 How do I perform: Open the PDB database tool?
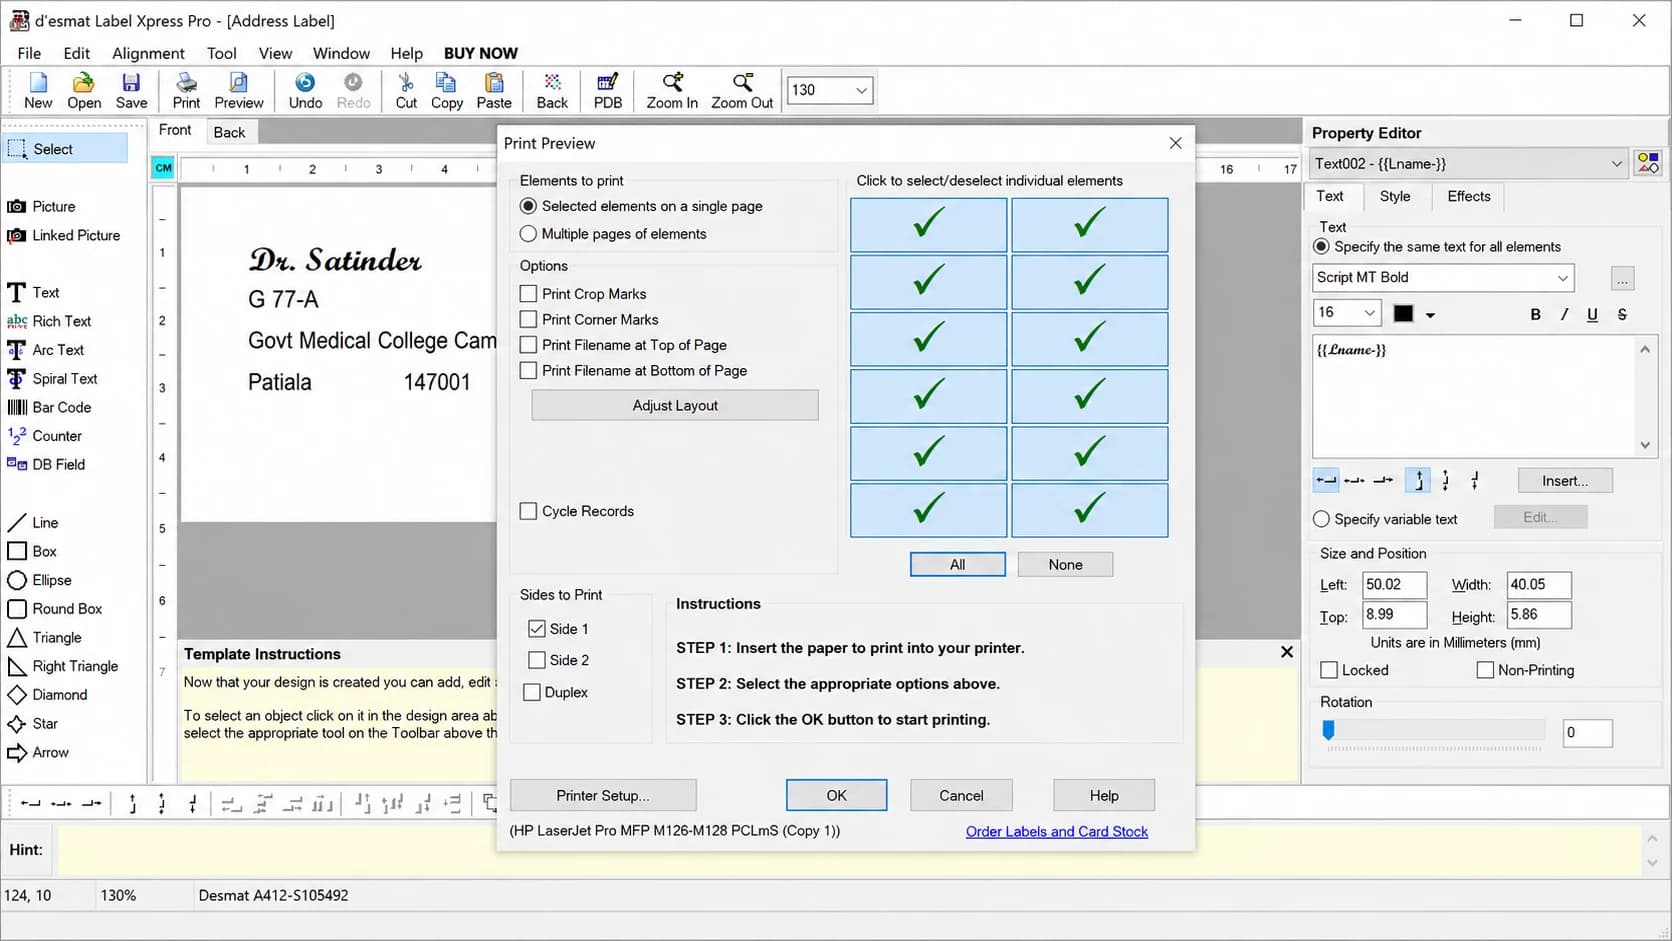pos(608,90)
